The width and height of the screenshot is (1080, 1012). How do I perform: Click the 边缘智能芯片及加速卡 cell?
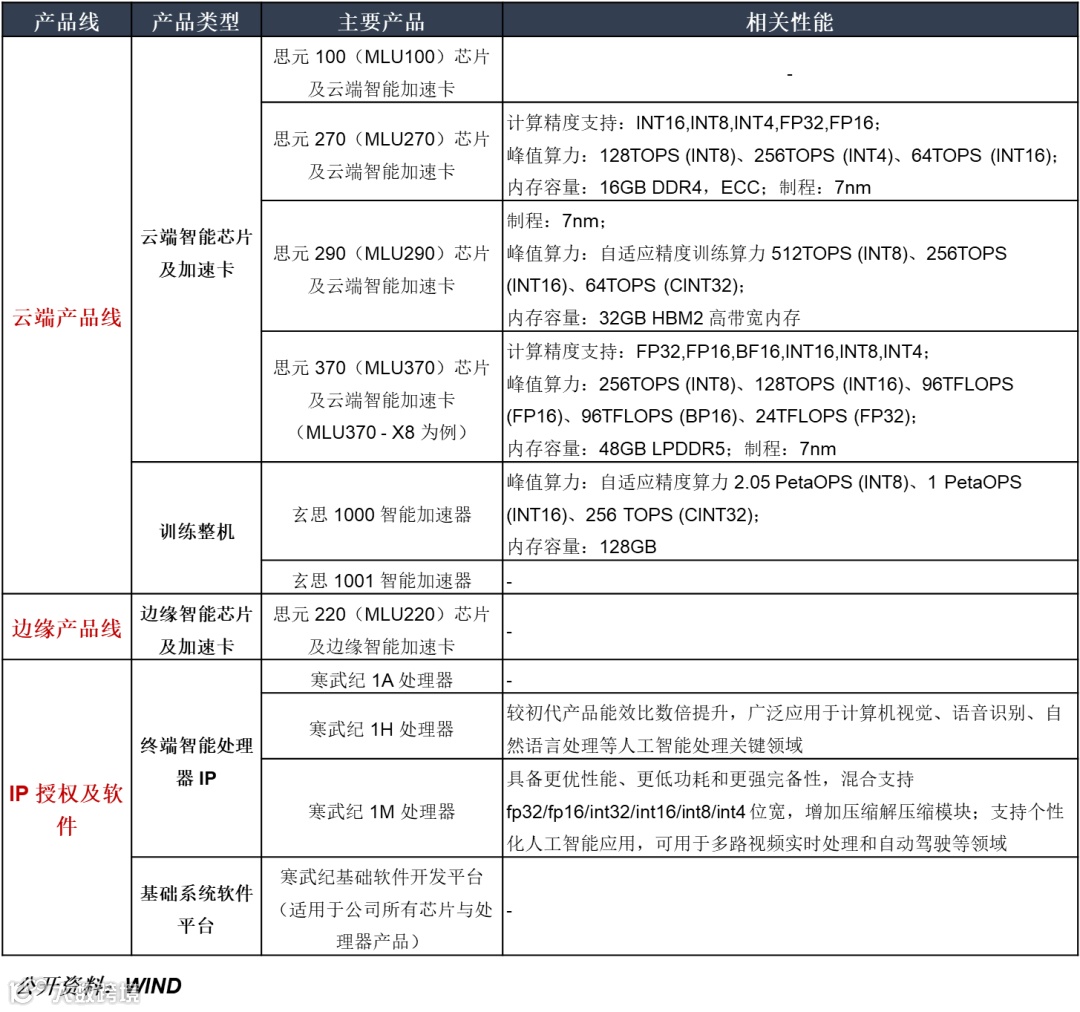196,627
